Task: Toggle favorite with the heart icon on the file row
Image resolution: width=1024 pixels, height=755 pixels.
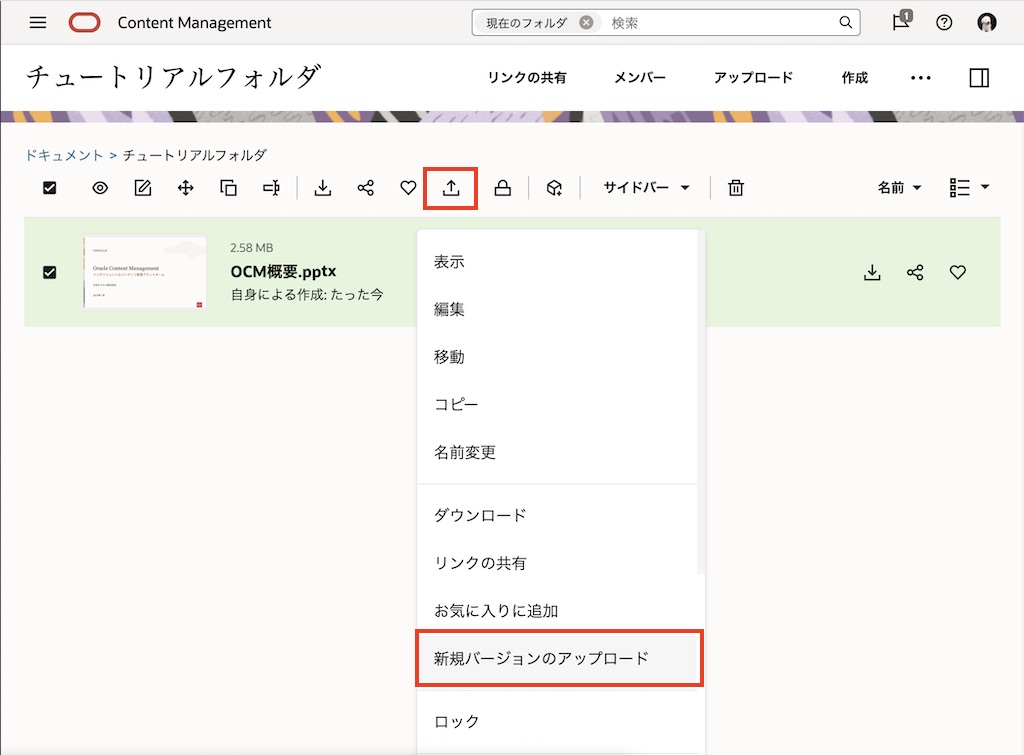Action: pyautogui.click(x=957, y=271)
